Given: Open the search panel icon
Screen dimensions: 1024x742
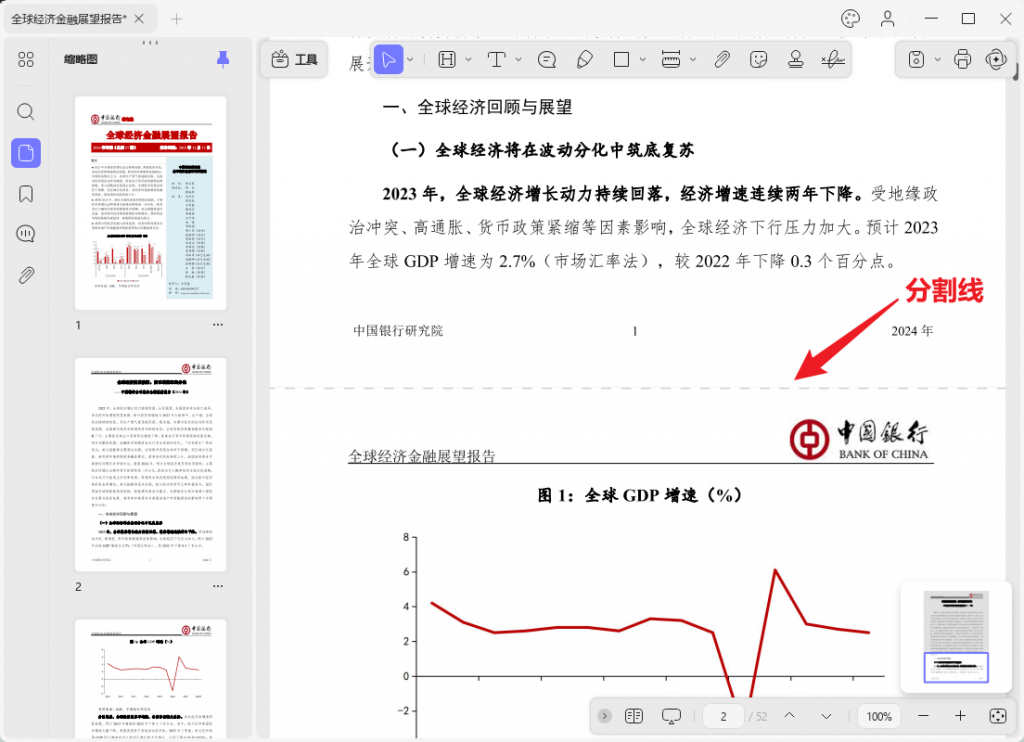Looking at the screenshot, I should click(x=25, y=112).
